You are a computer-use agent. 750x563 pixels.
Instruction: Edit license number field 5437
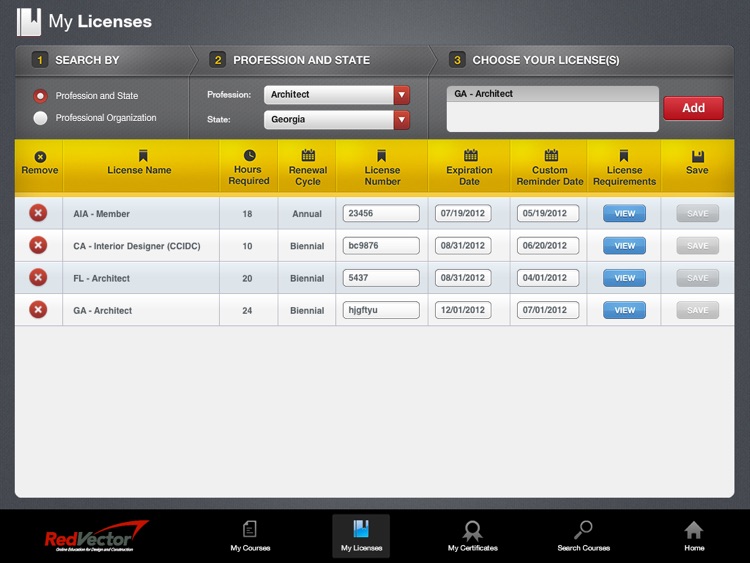pos(381,277)
